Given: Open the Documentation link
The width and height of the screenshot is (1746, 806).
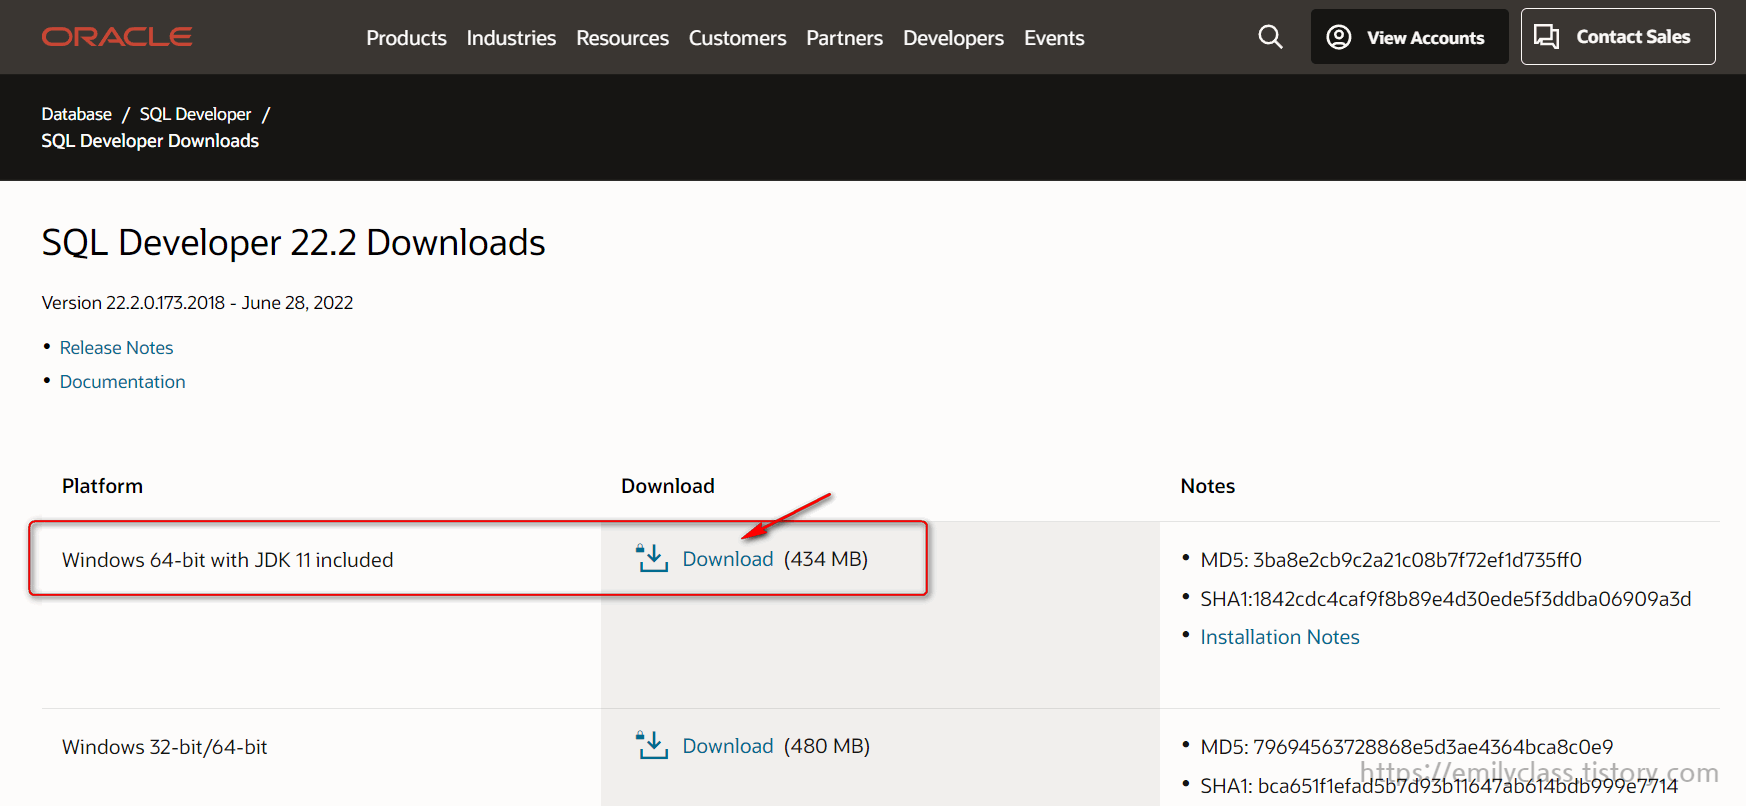Looking at the screenshot, I should point(122,381).
